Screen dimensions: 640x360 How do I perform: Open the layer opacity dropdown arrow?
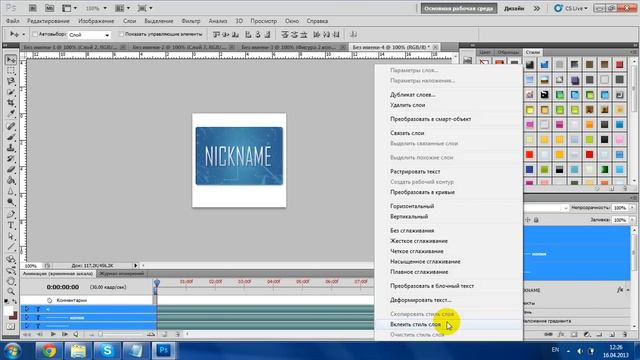tap(632, 208)
